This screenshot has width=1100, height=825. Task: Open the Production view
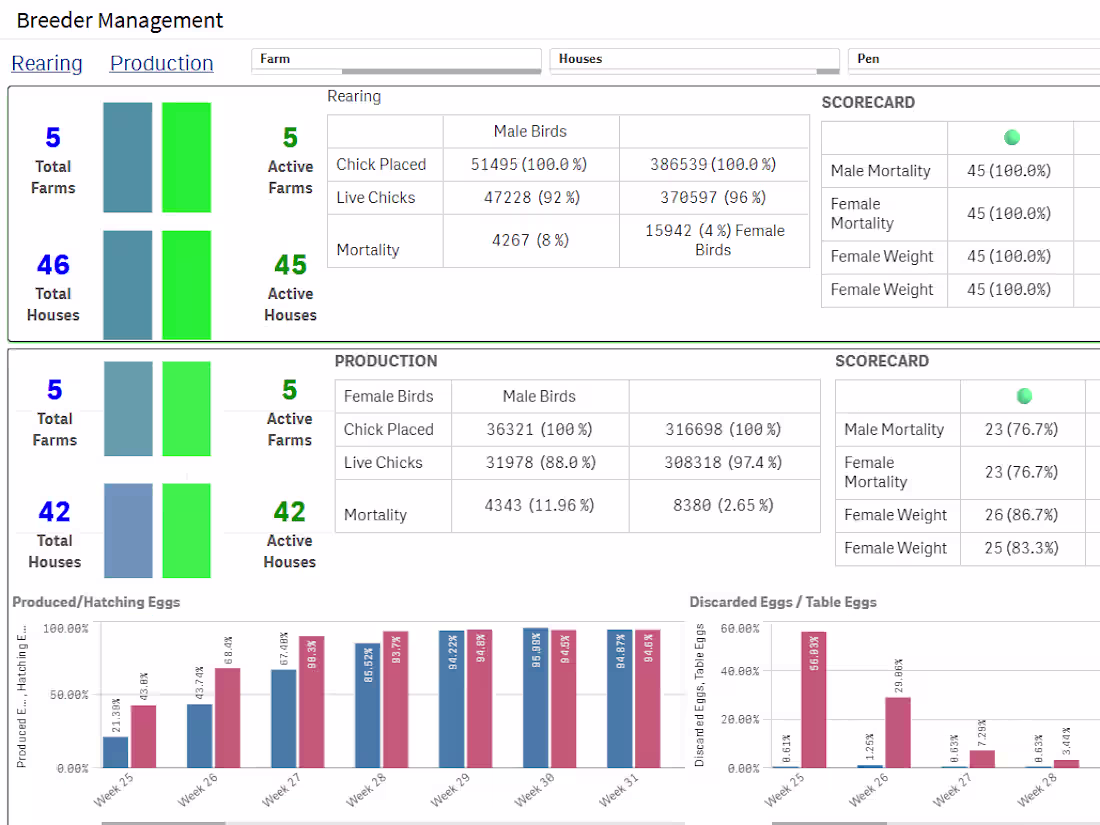161,63
